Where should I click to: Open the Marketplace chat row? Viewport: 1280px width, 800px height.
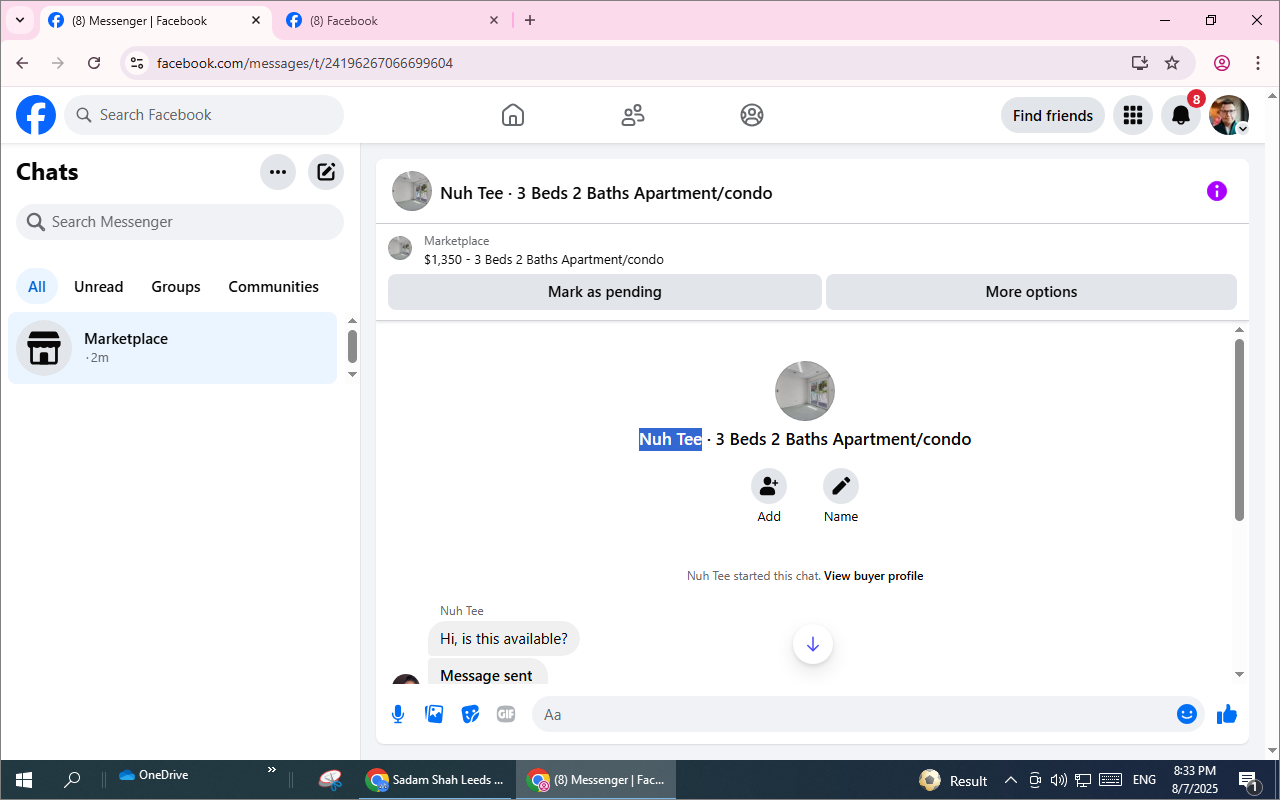tap(172, 348)
